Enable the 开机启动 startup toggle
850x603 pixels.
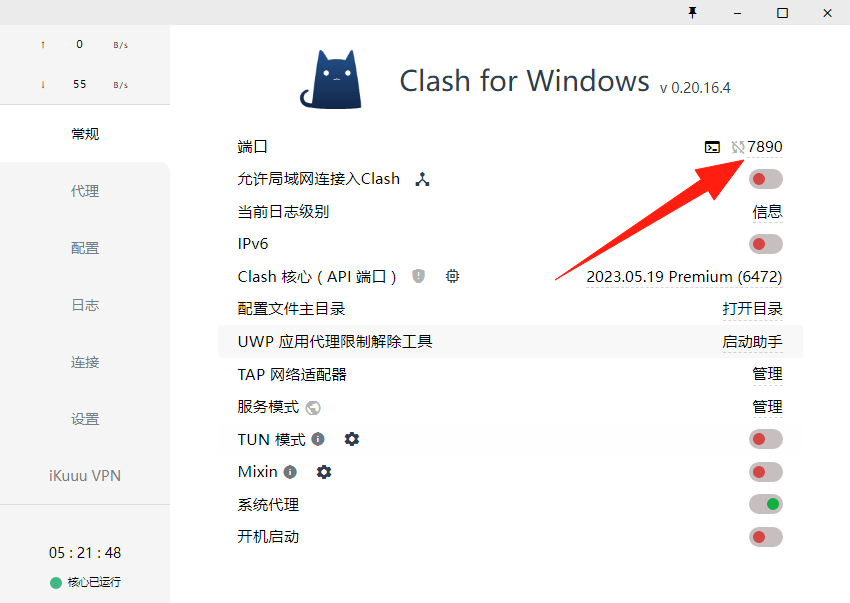pos(765,537)
